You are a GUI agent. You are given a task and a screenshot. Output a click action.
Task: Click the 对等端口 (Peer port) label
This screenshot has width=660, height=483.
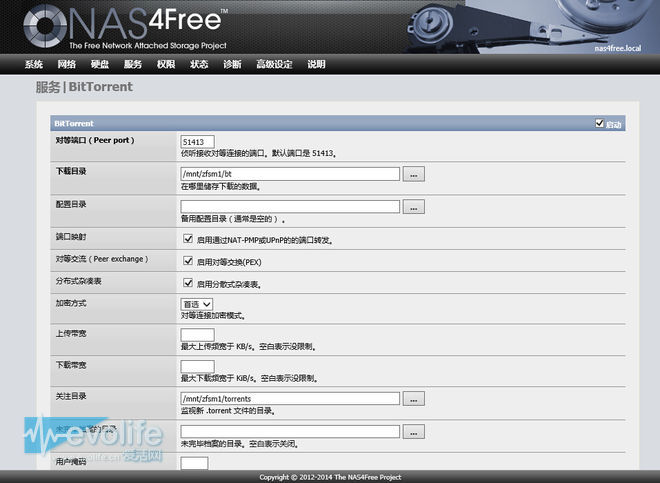pyautogui.click(x=95, y=140)
